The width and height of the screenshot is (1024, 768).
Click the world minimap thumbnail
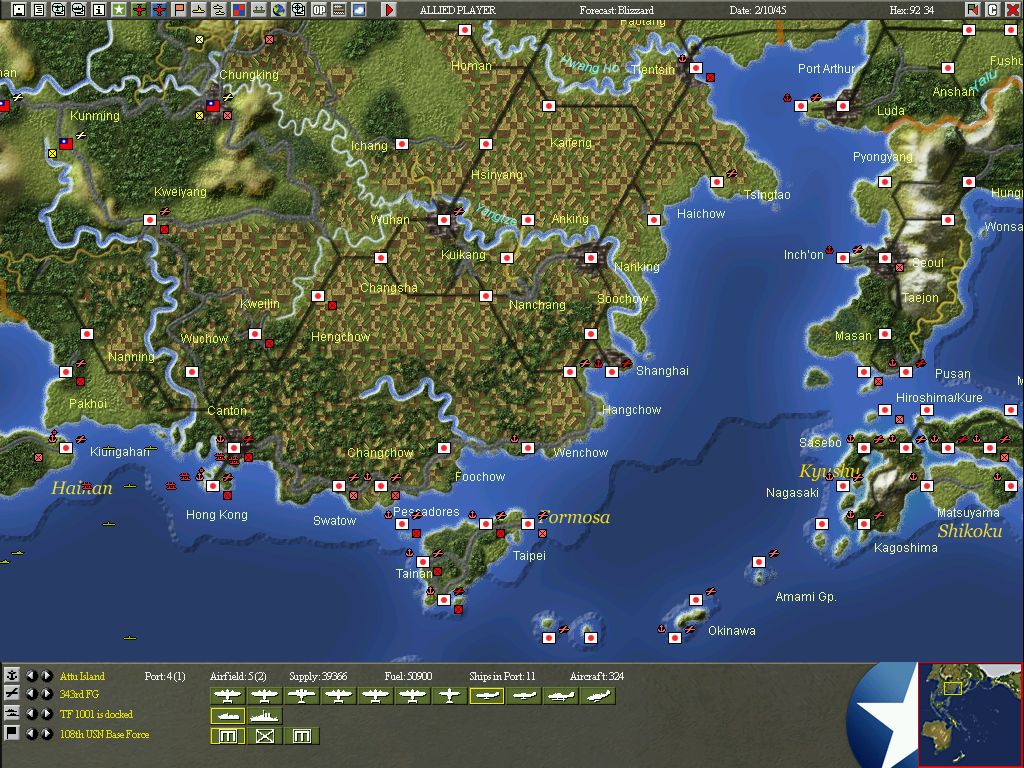970,714
